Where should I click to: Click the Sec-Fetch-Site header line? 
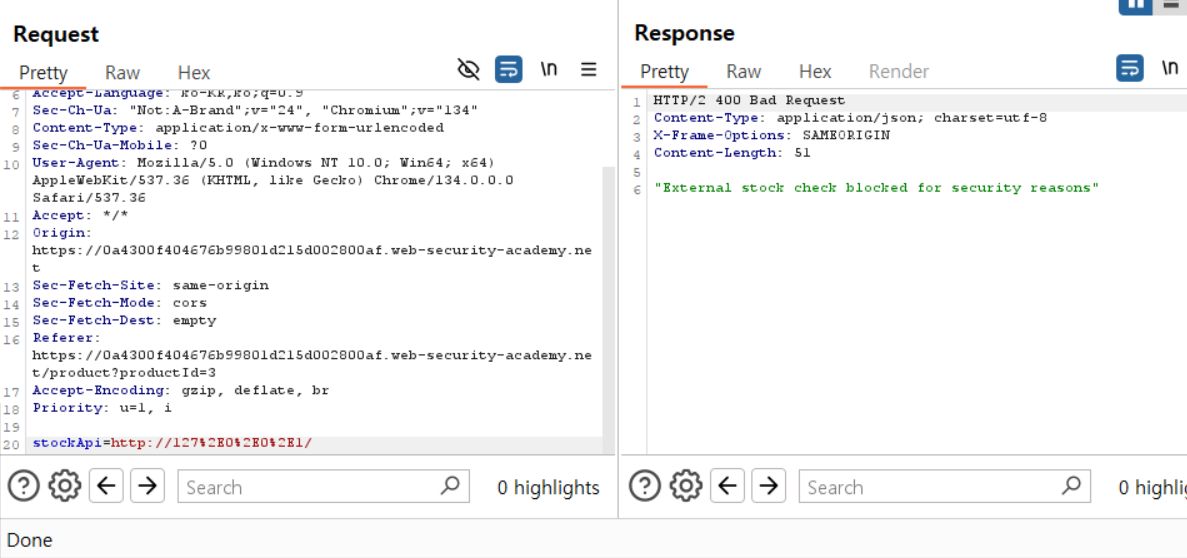(x=151, y=285)
